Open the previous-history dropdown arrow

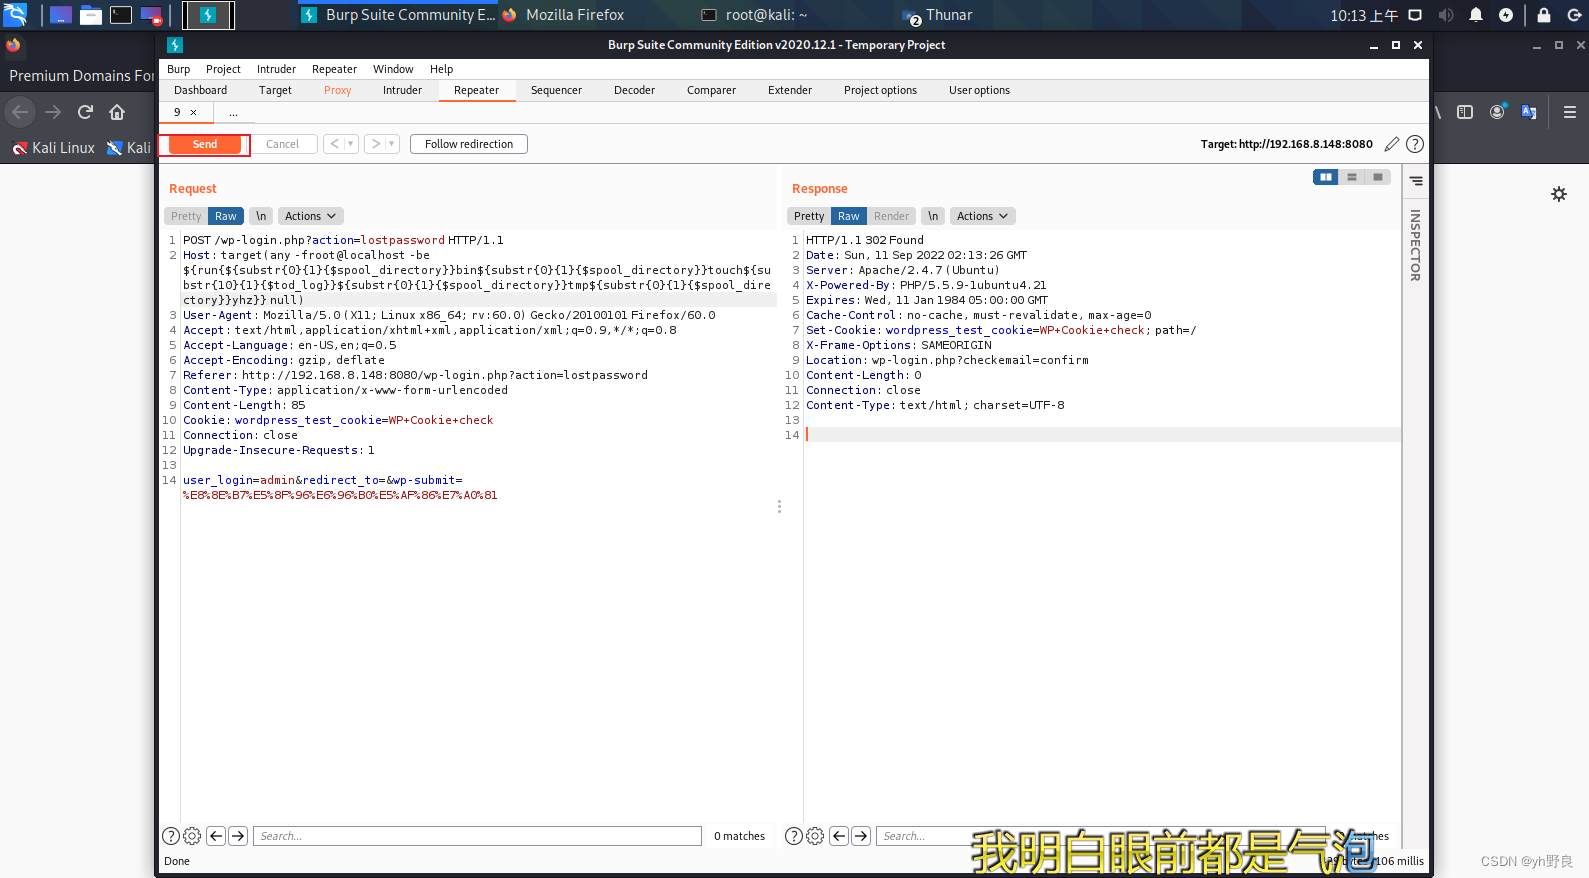pyautogui.click(x=351, y=144)
